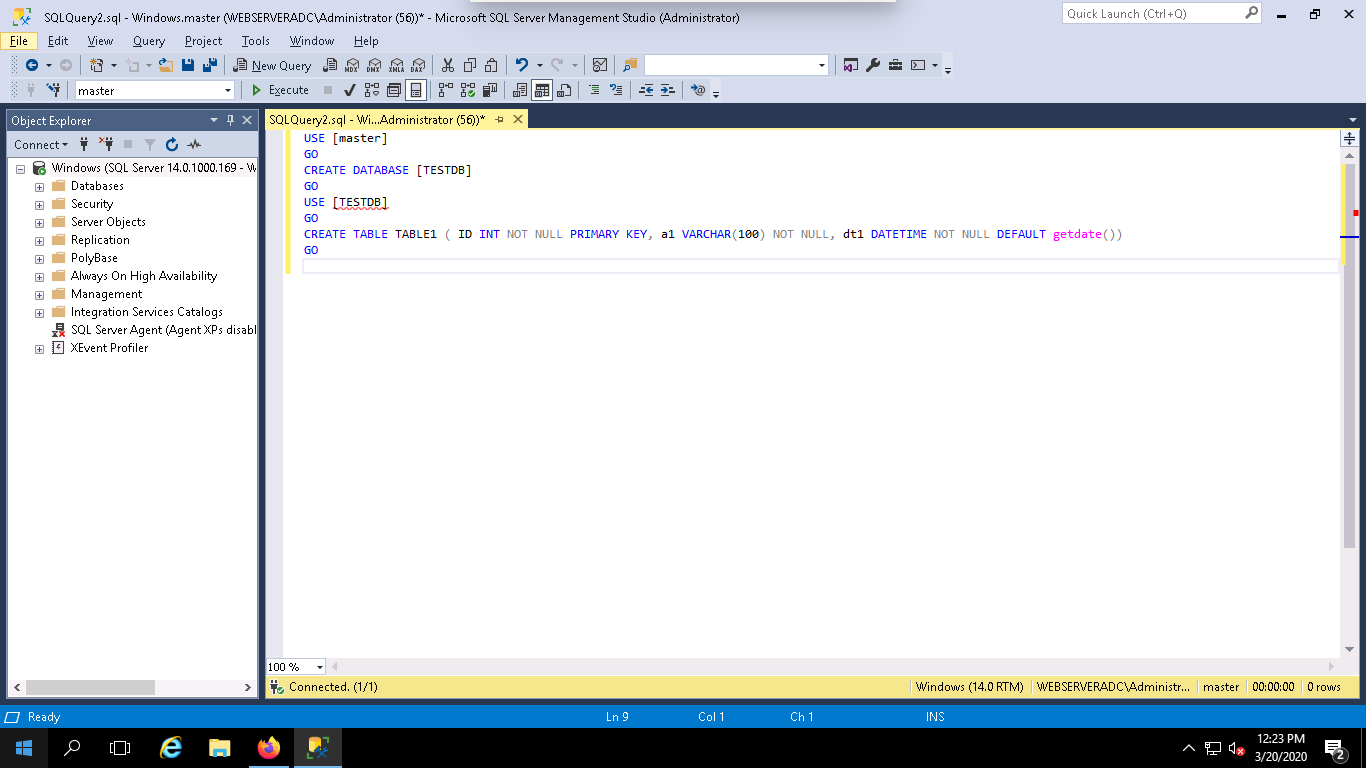Open Activity Monitor from Object Explorer toolbar
The image size is (1366, 768).
pos(194,145)
